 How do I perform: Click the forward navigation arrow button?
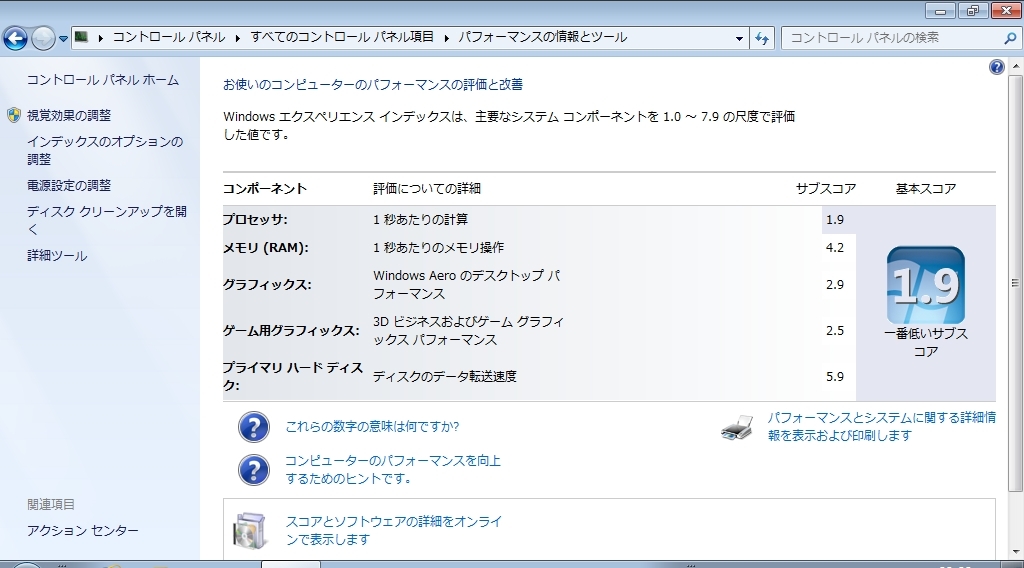coord(43,39)
